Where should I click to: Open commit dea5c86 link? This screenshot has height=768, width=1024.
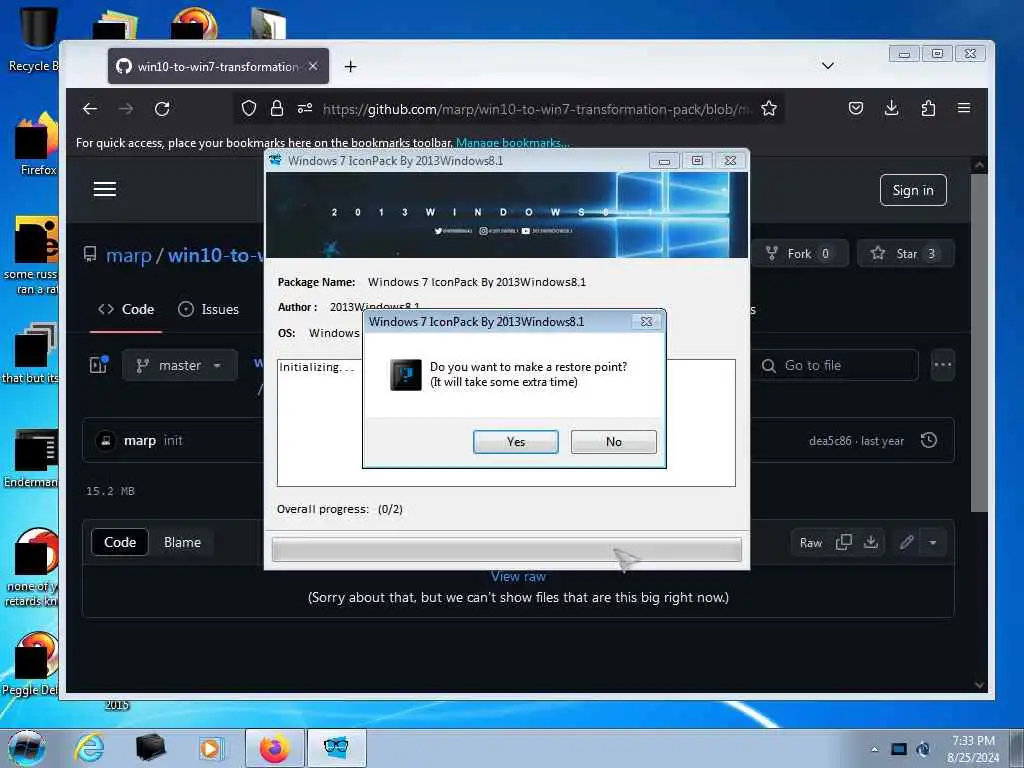click(830, 441)
